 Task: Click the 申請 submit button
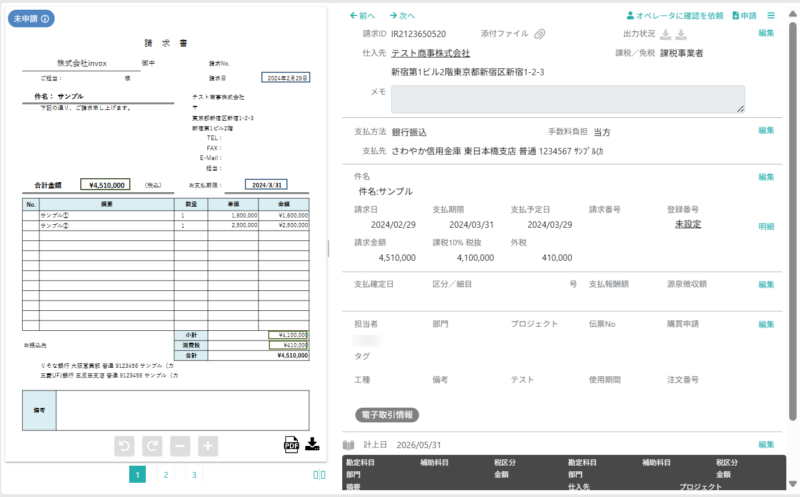(744, 16)
